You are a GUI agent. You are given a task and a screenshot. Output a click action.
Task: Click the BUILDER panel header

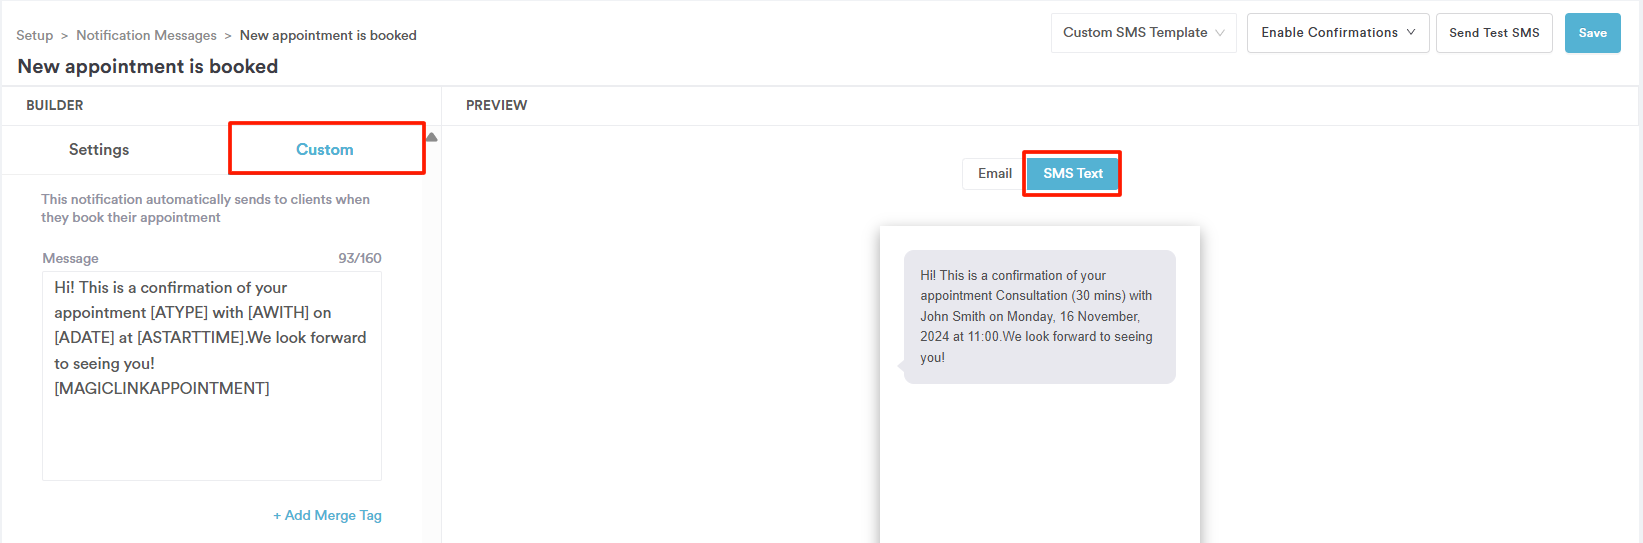tap(55, 105)
